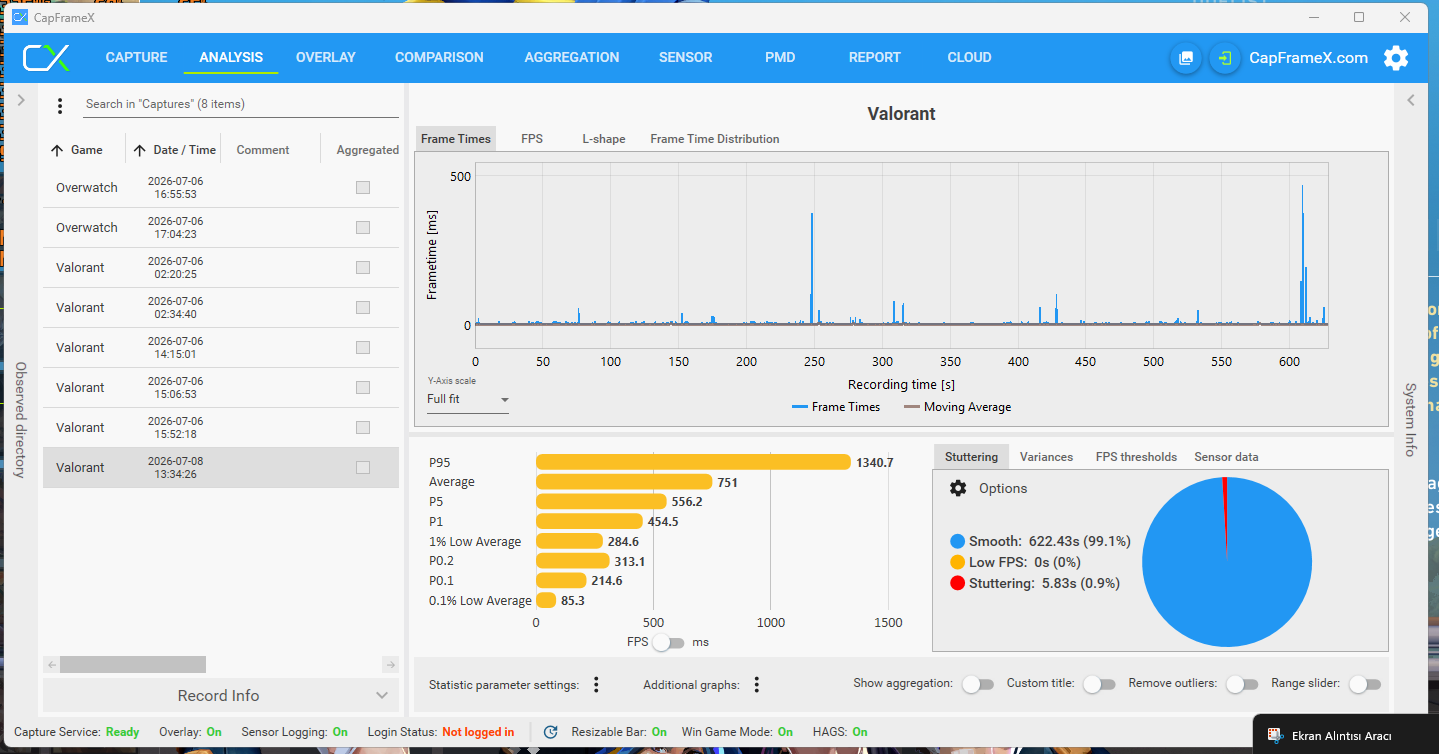
Task: Sort captures by the Game arrow icon
Action: pos(57,150)
